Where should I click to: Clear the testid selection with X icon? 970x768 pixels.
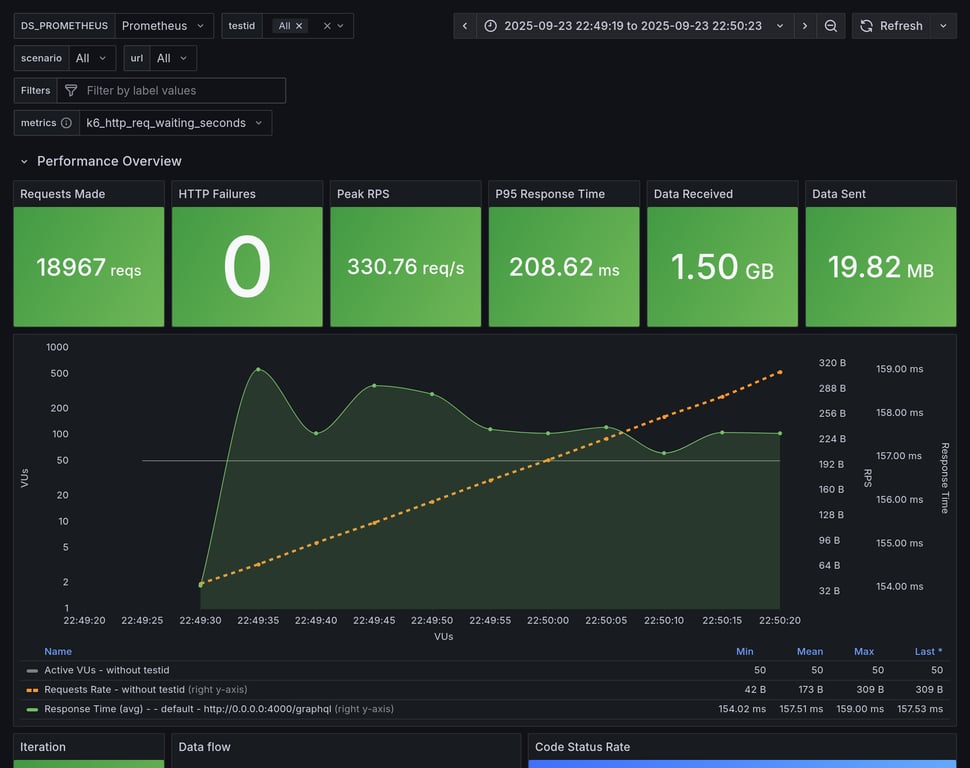(327, 26)
